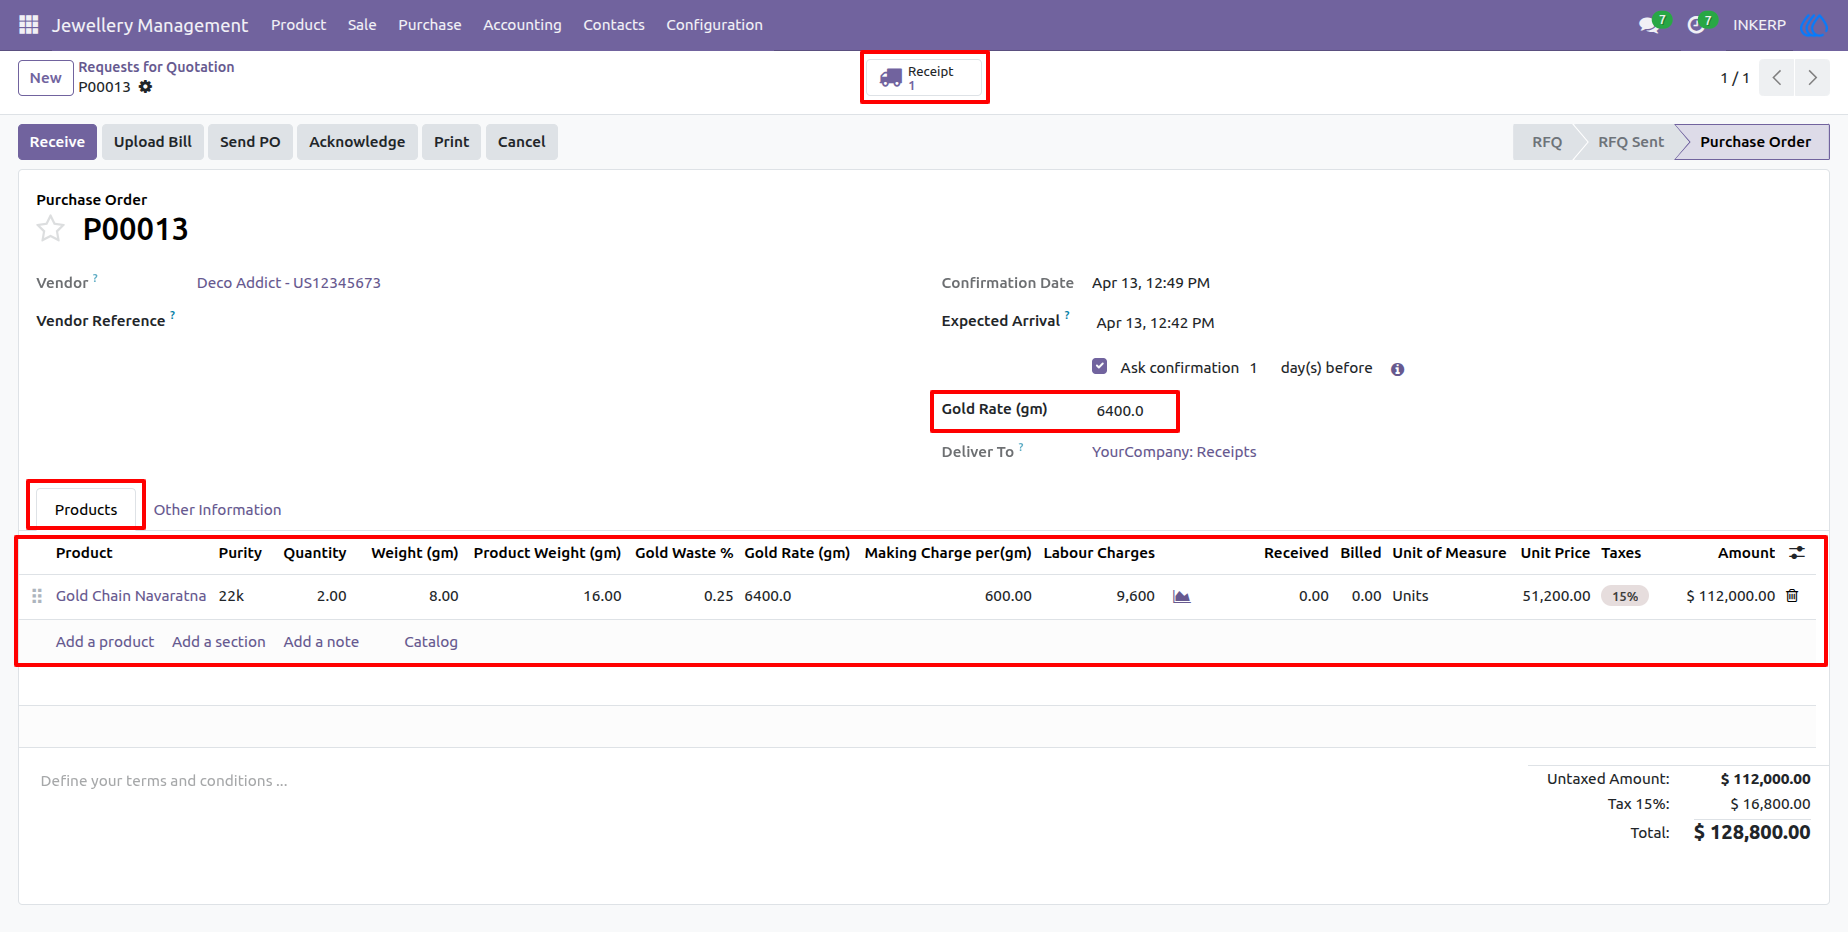
Task: Open the Receipt smart button
Action: click(923, 78)
